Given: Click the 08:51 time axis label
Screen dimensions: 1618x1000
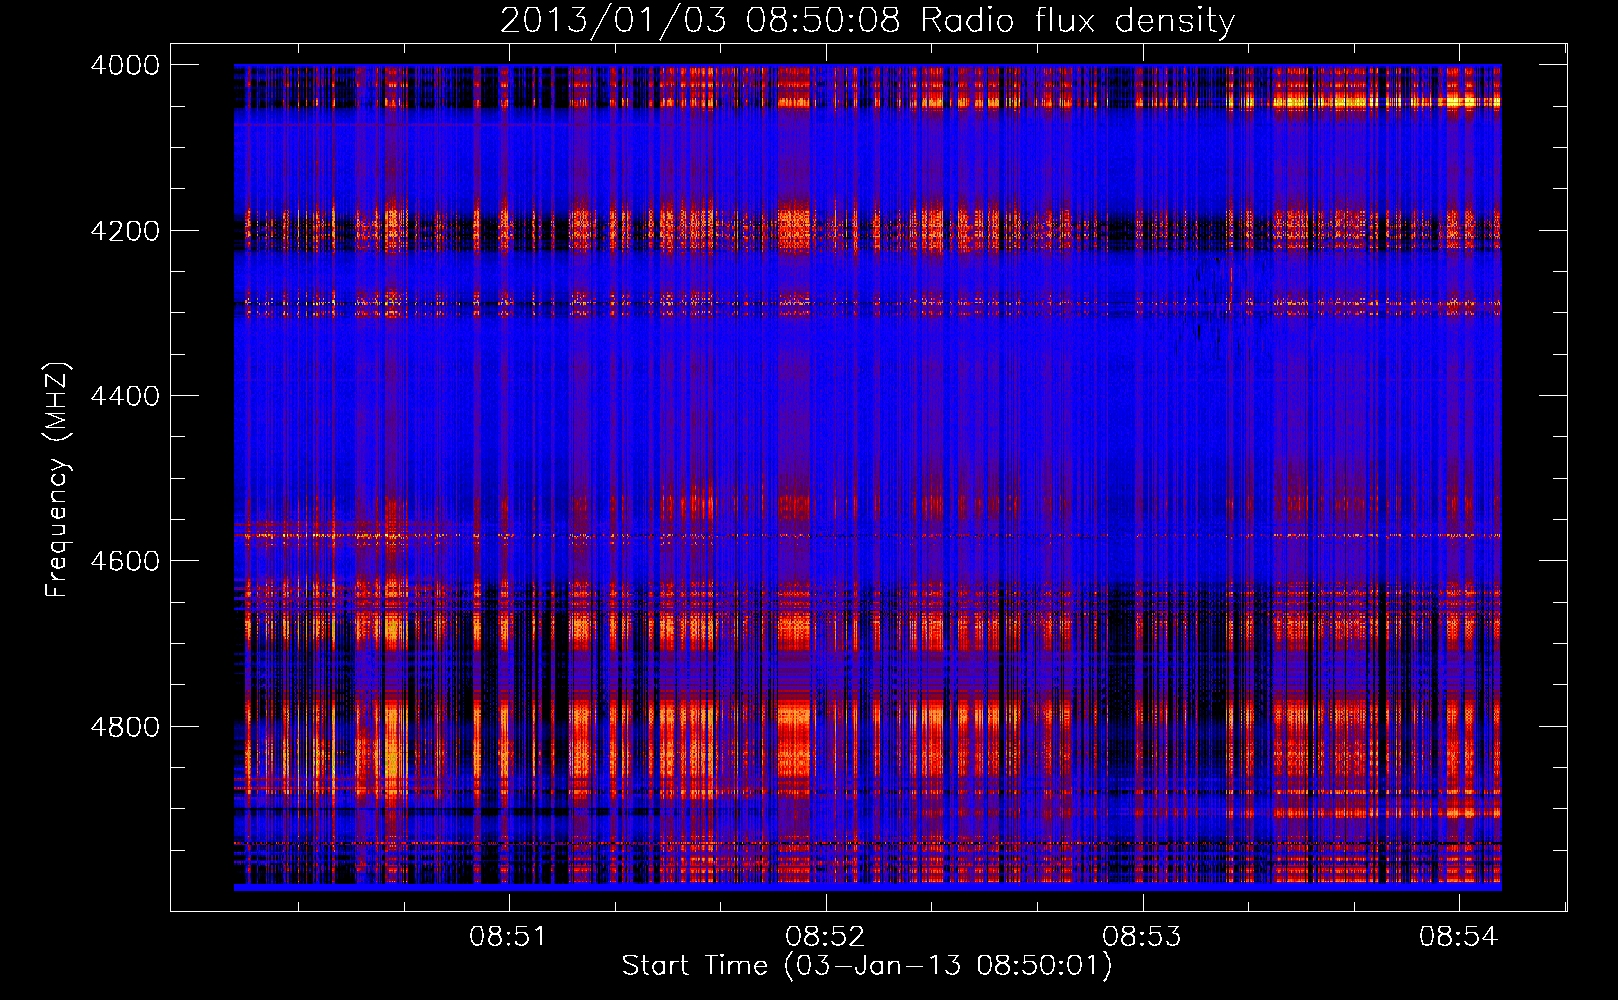Looking at the screenshot, I should click(509, 937).
